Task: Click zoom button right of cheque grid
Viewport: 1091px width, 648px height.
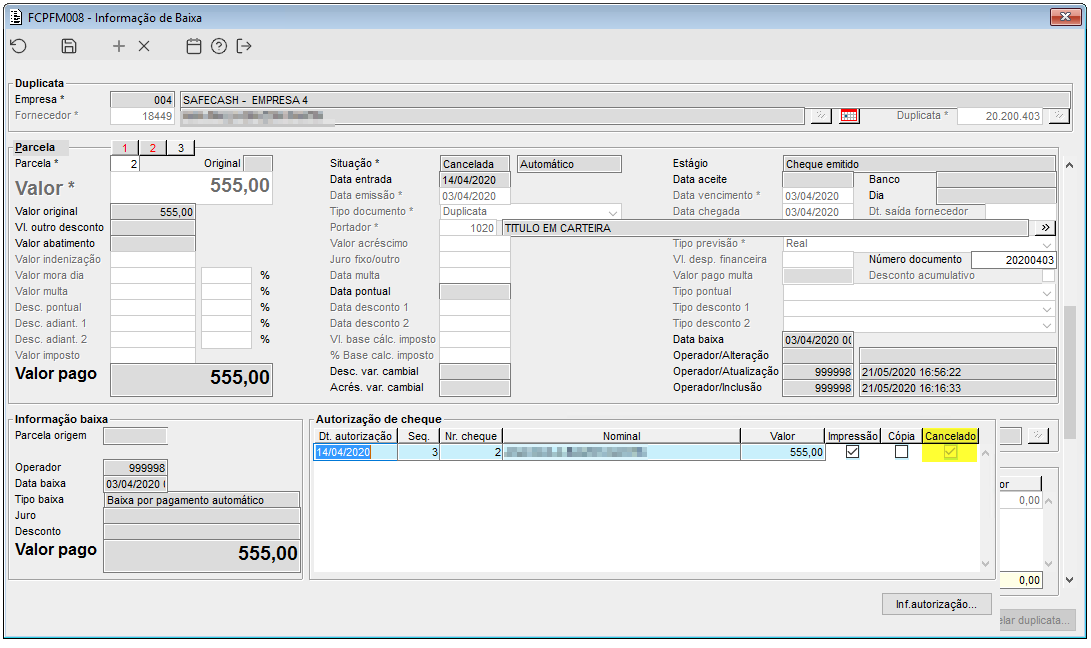Action: (1038, 436)
